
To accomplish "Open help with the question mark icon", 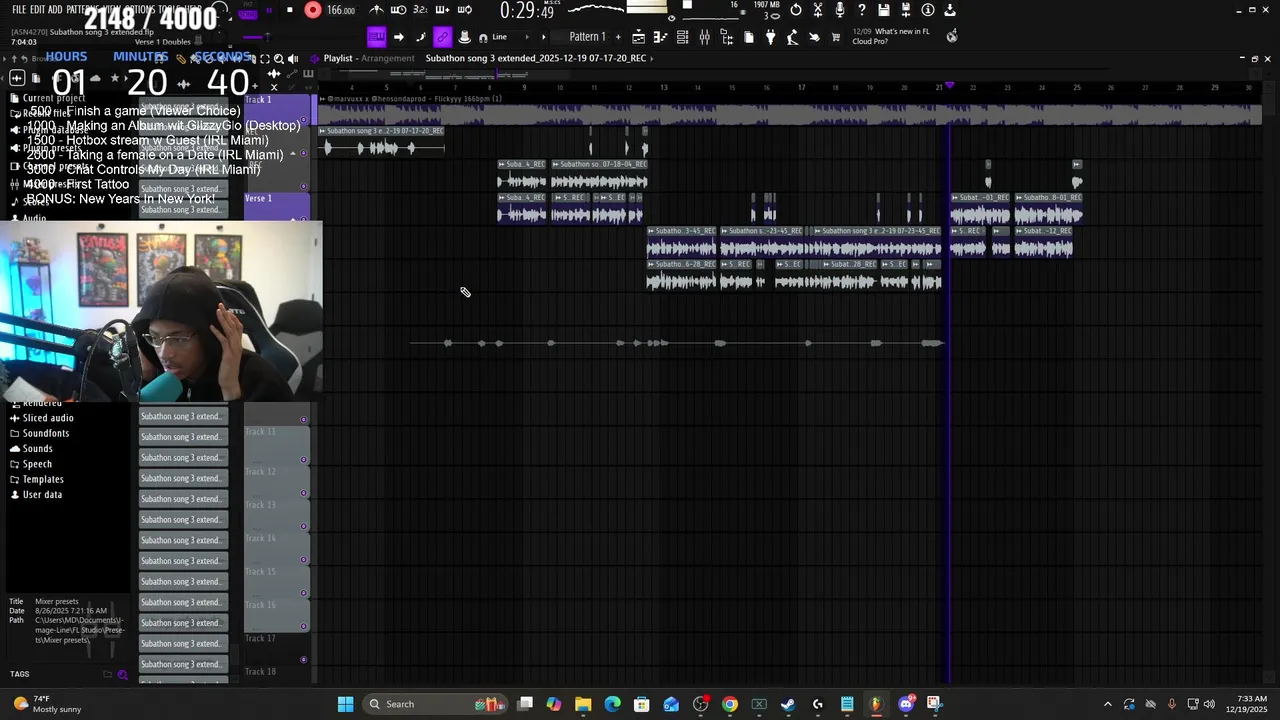I will [862, 10].
